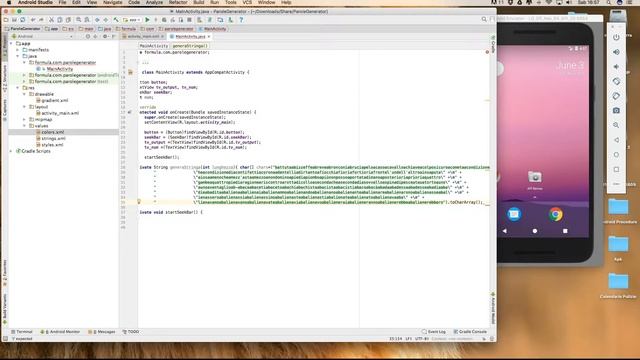
Task: Open Chrome app on emulator screen
Action: click(x=556, y=214)
